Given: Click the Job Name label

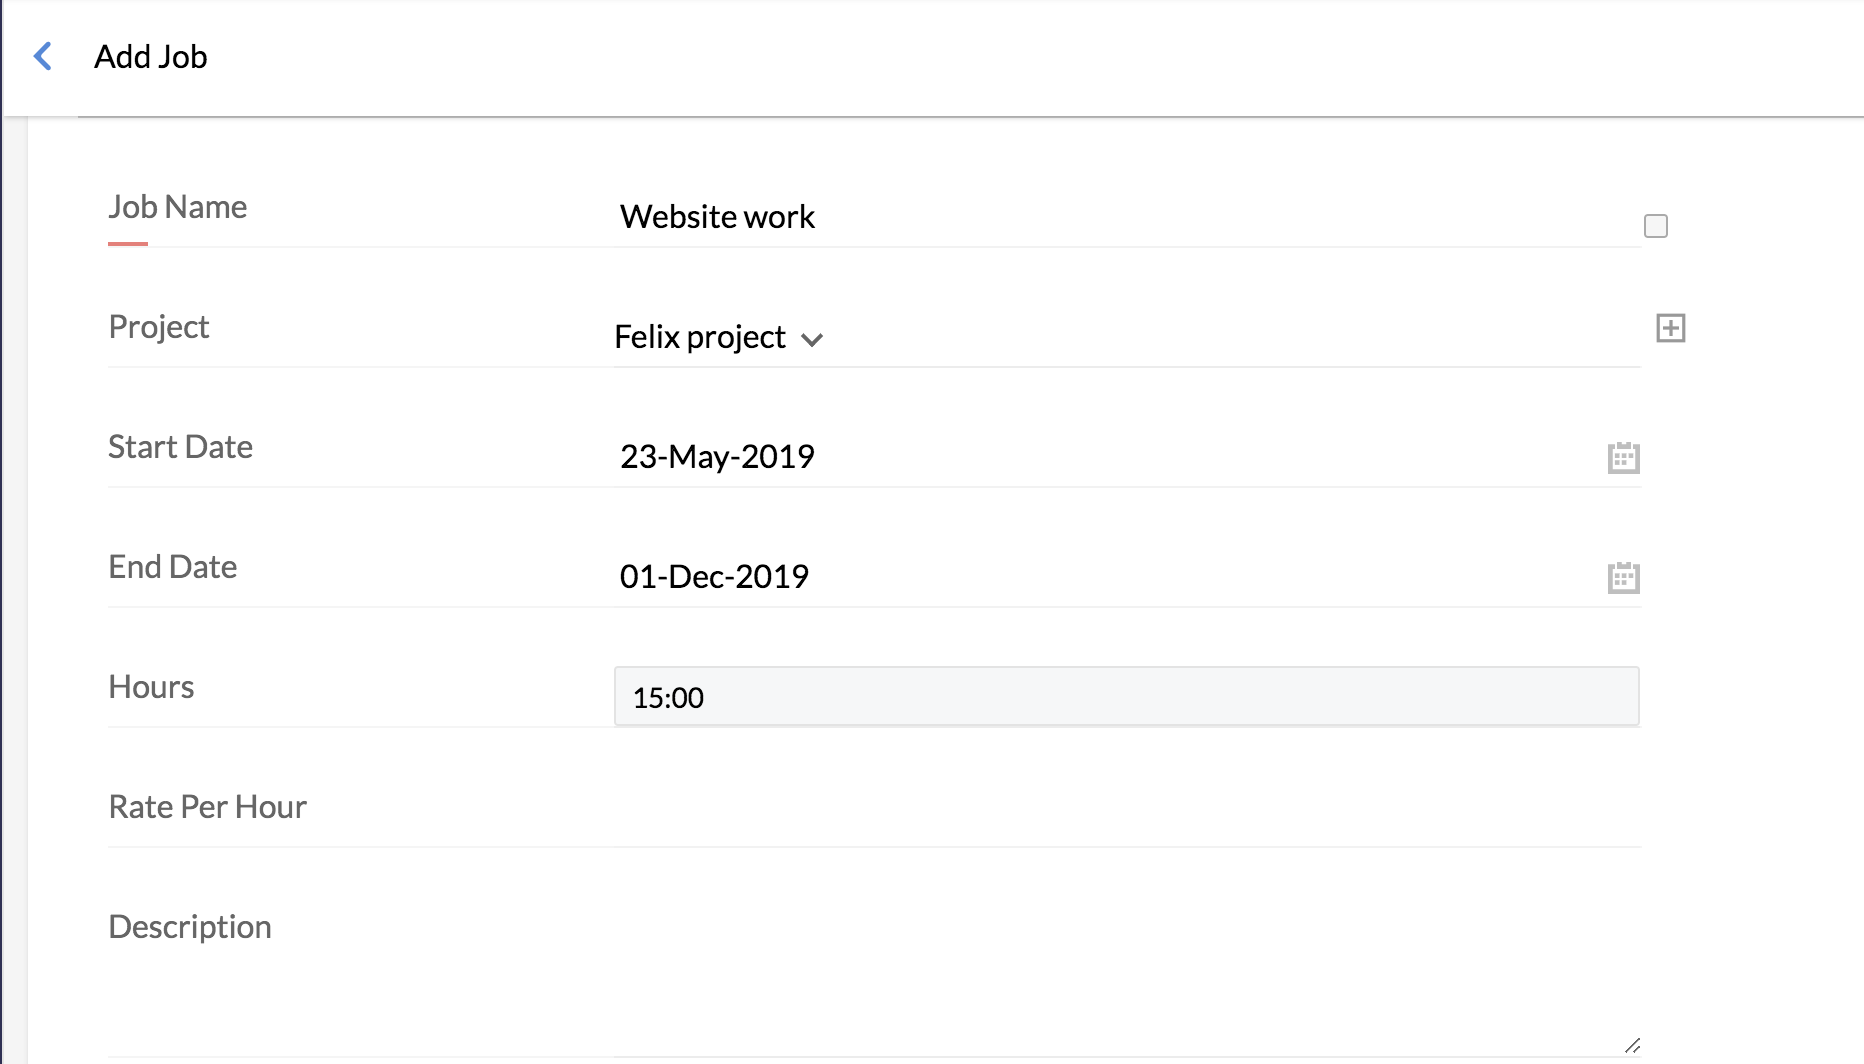Looking at the screenshot, I should point(177,207).
